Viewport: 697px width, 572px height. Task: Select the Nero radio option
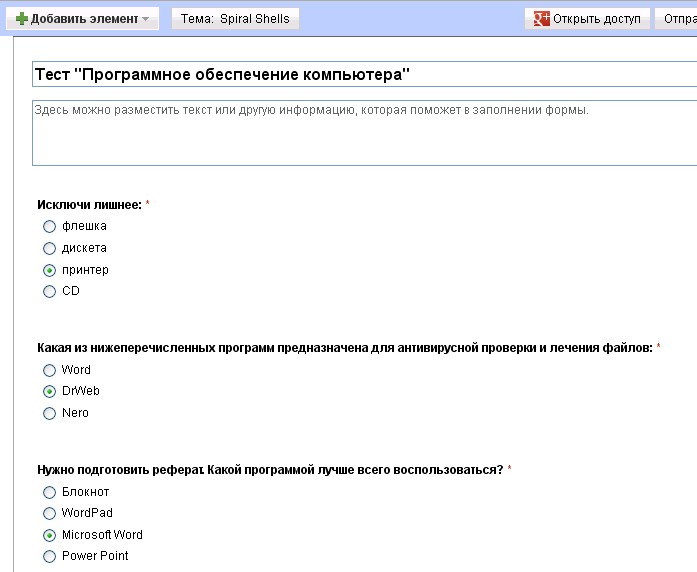click(x=49, y=413)
